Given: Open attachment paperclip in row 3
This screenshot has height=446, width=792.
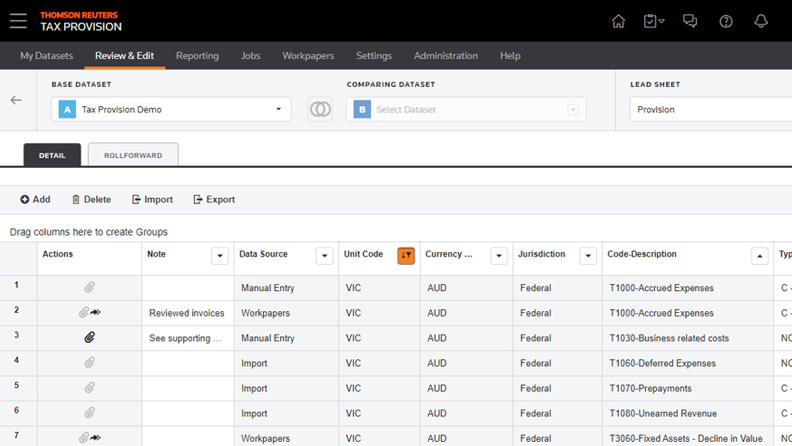Looking at the screenshot, I should tap(89, 338).
